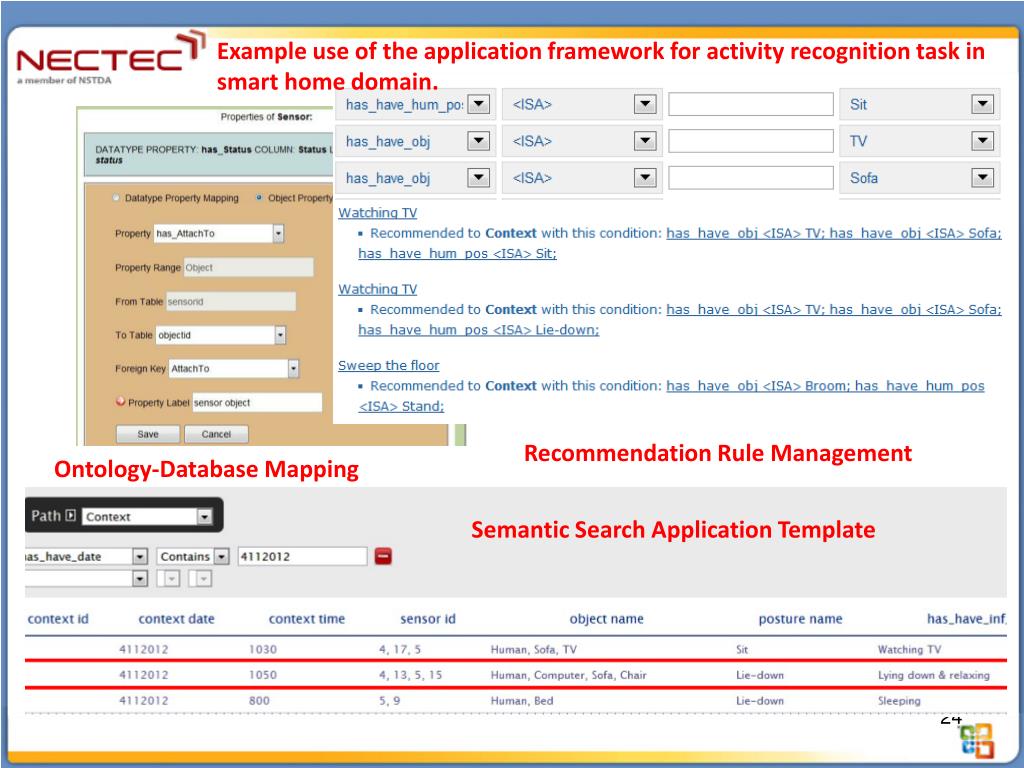Click the Lying down & relaxing cell
This screenshot has width=1024, height=768.
point(934,675)
